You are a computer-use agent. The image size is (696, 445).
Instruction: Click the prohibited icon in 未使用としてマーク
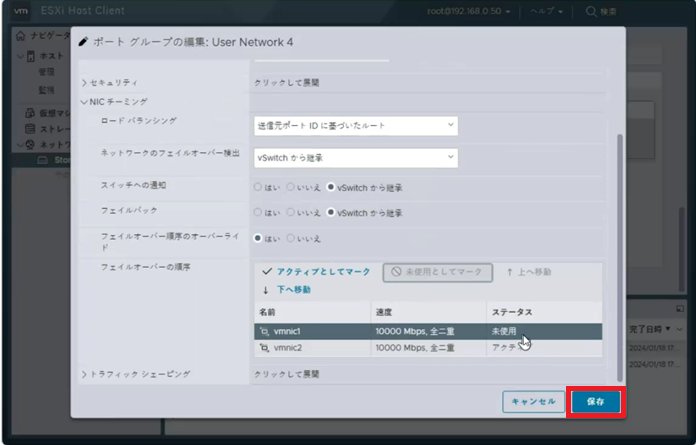tap(396, 272)
